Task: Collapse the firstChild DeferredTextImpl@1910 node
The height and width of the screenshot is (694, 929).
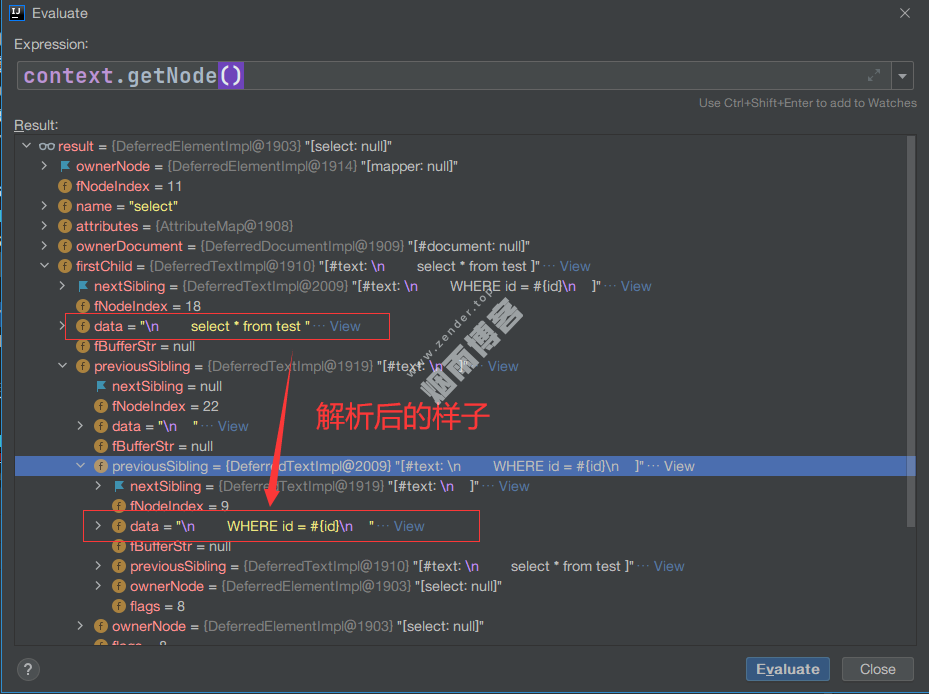Action: click(x=44, y=266)
